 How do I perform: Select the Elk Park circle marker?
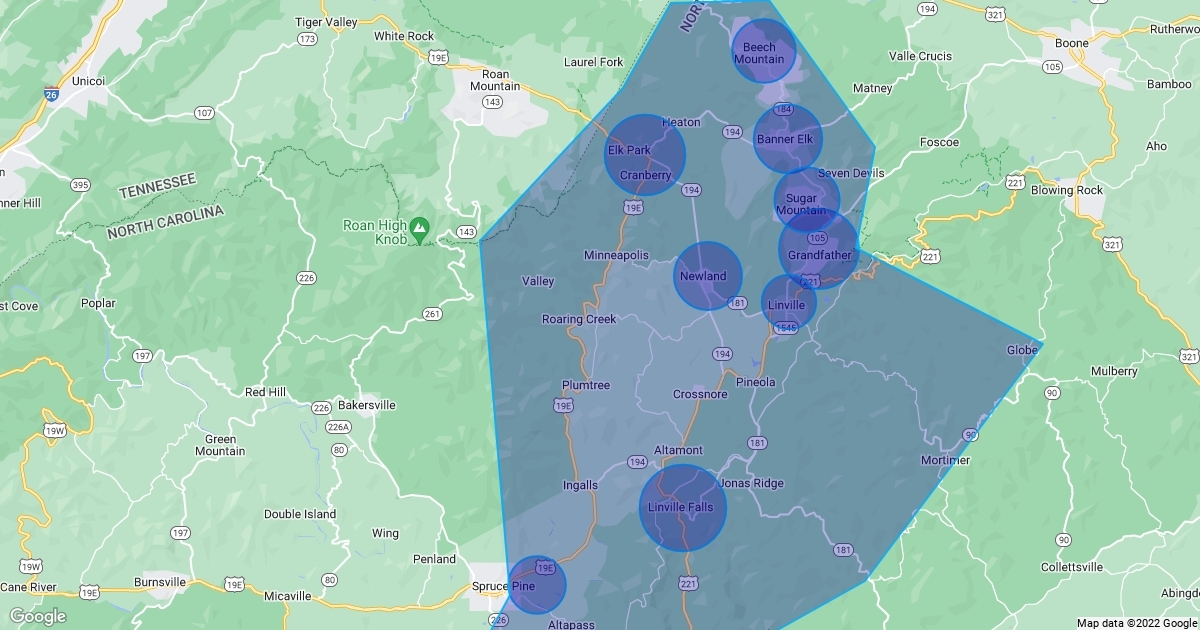[645, 155]
